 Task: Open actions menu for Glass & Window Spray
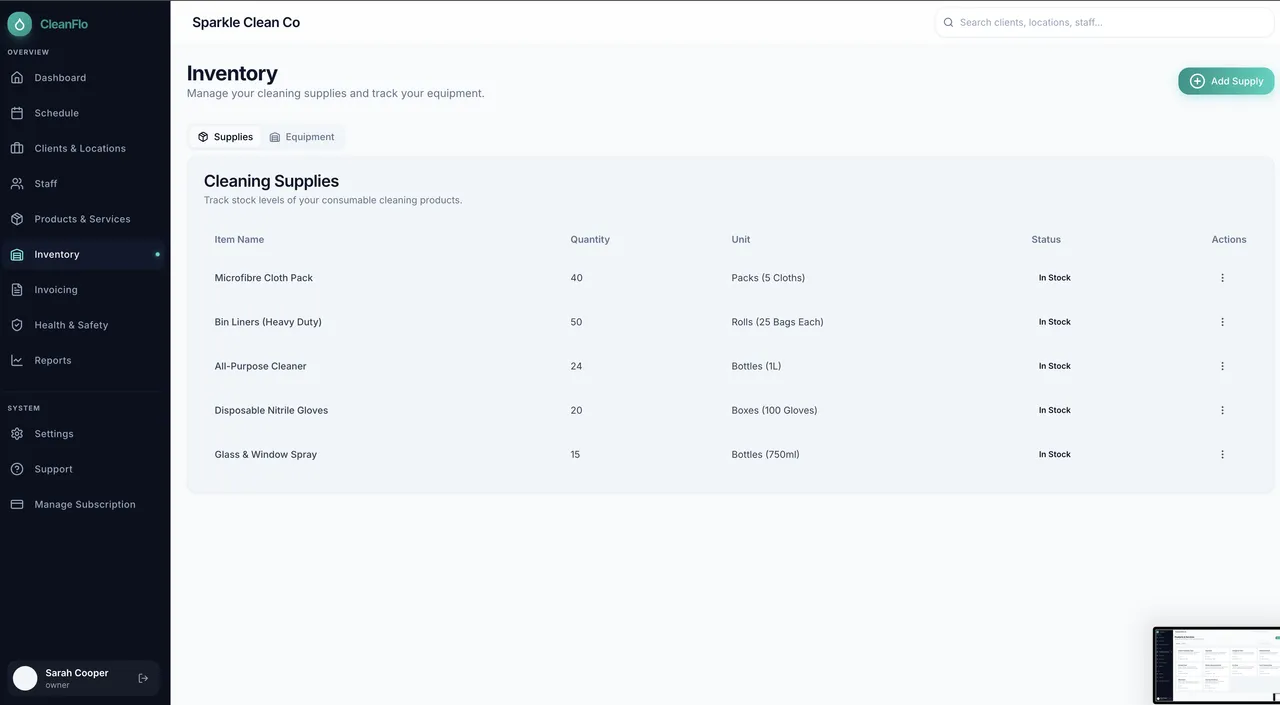pyautogui.click(x=1222, y=454)
